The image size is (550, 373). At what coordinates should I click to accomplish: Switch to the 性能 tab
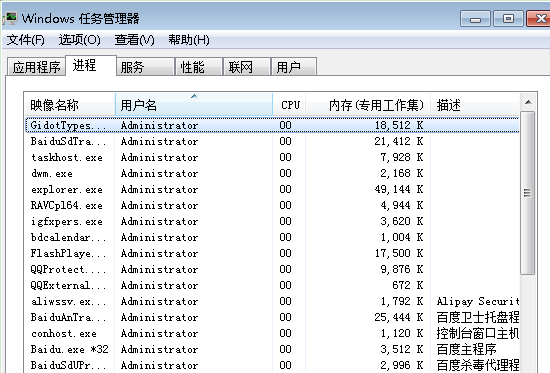[x=199, y=67]
